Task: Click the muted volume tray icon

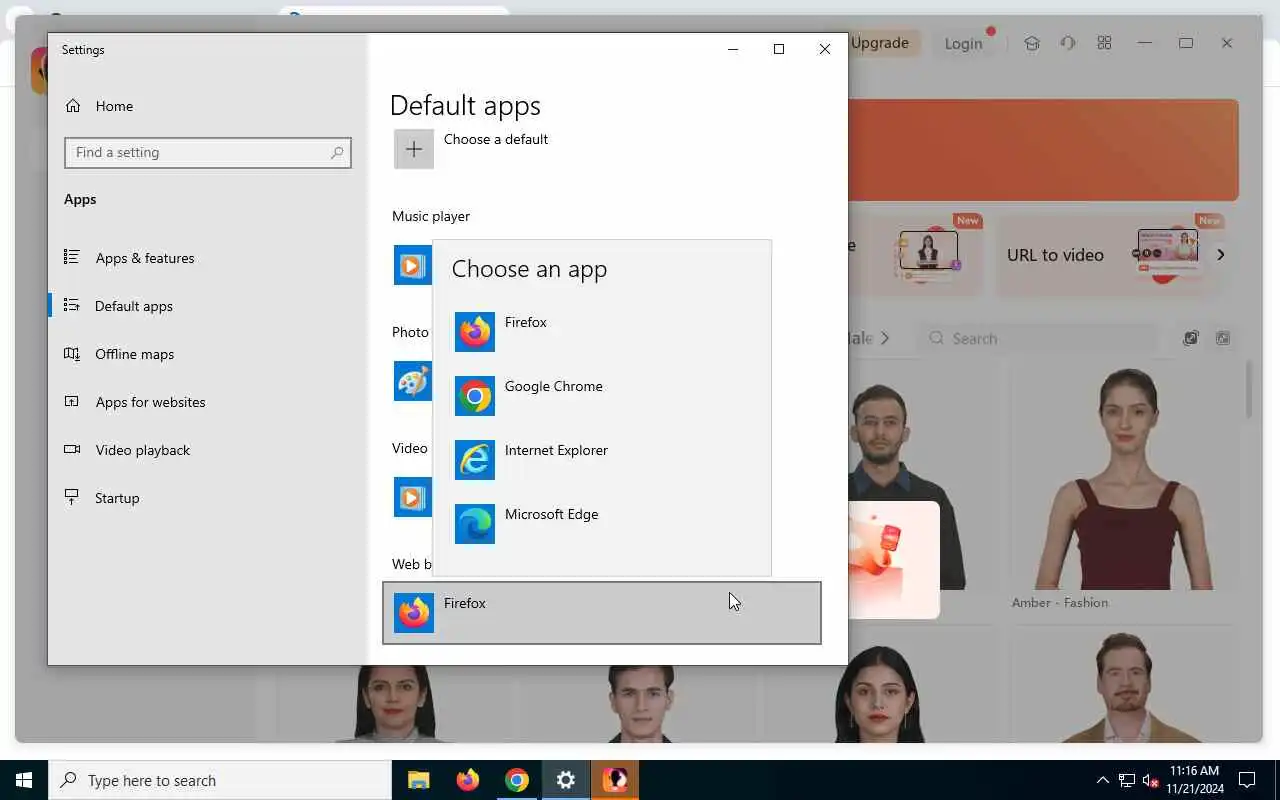Action: pyautogui.click(x=1150, y=780)
